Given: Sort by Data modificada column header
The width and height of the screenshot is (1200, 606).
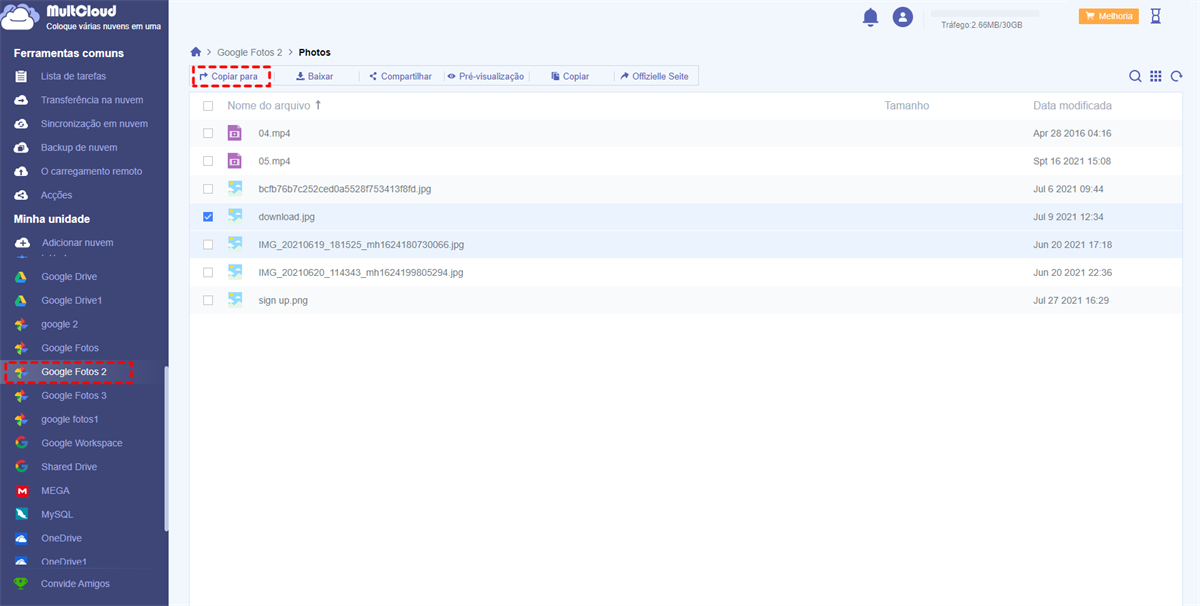Looking at the screenshot, I should click(x=1072, y=105).
